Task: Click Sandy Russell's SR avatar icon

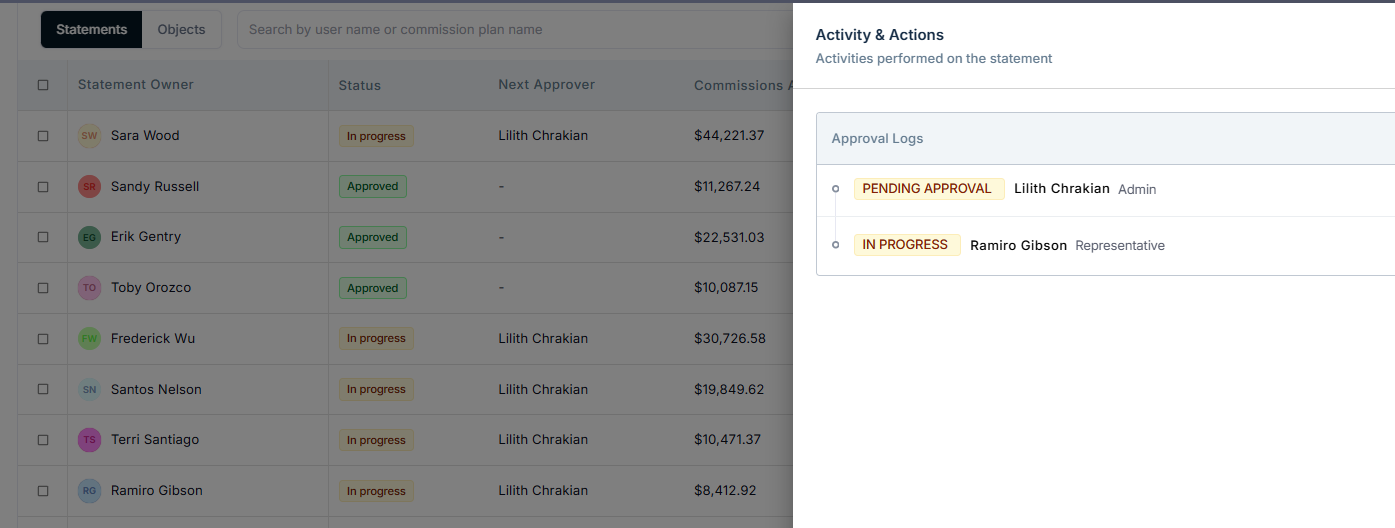Action: (90, 187)
